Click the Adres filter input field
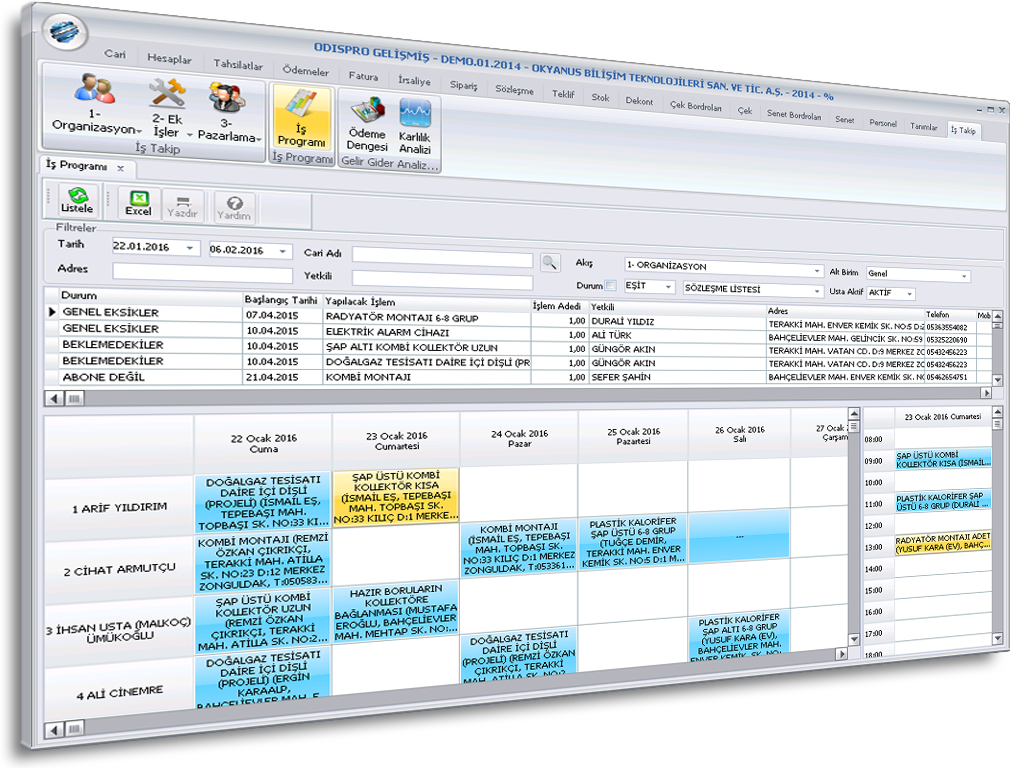 (202, 272)
